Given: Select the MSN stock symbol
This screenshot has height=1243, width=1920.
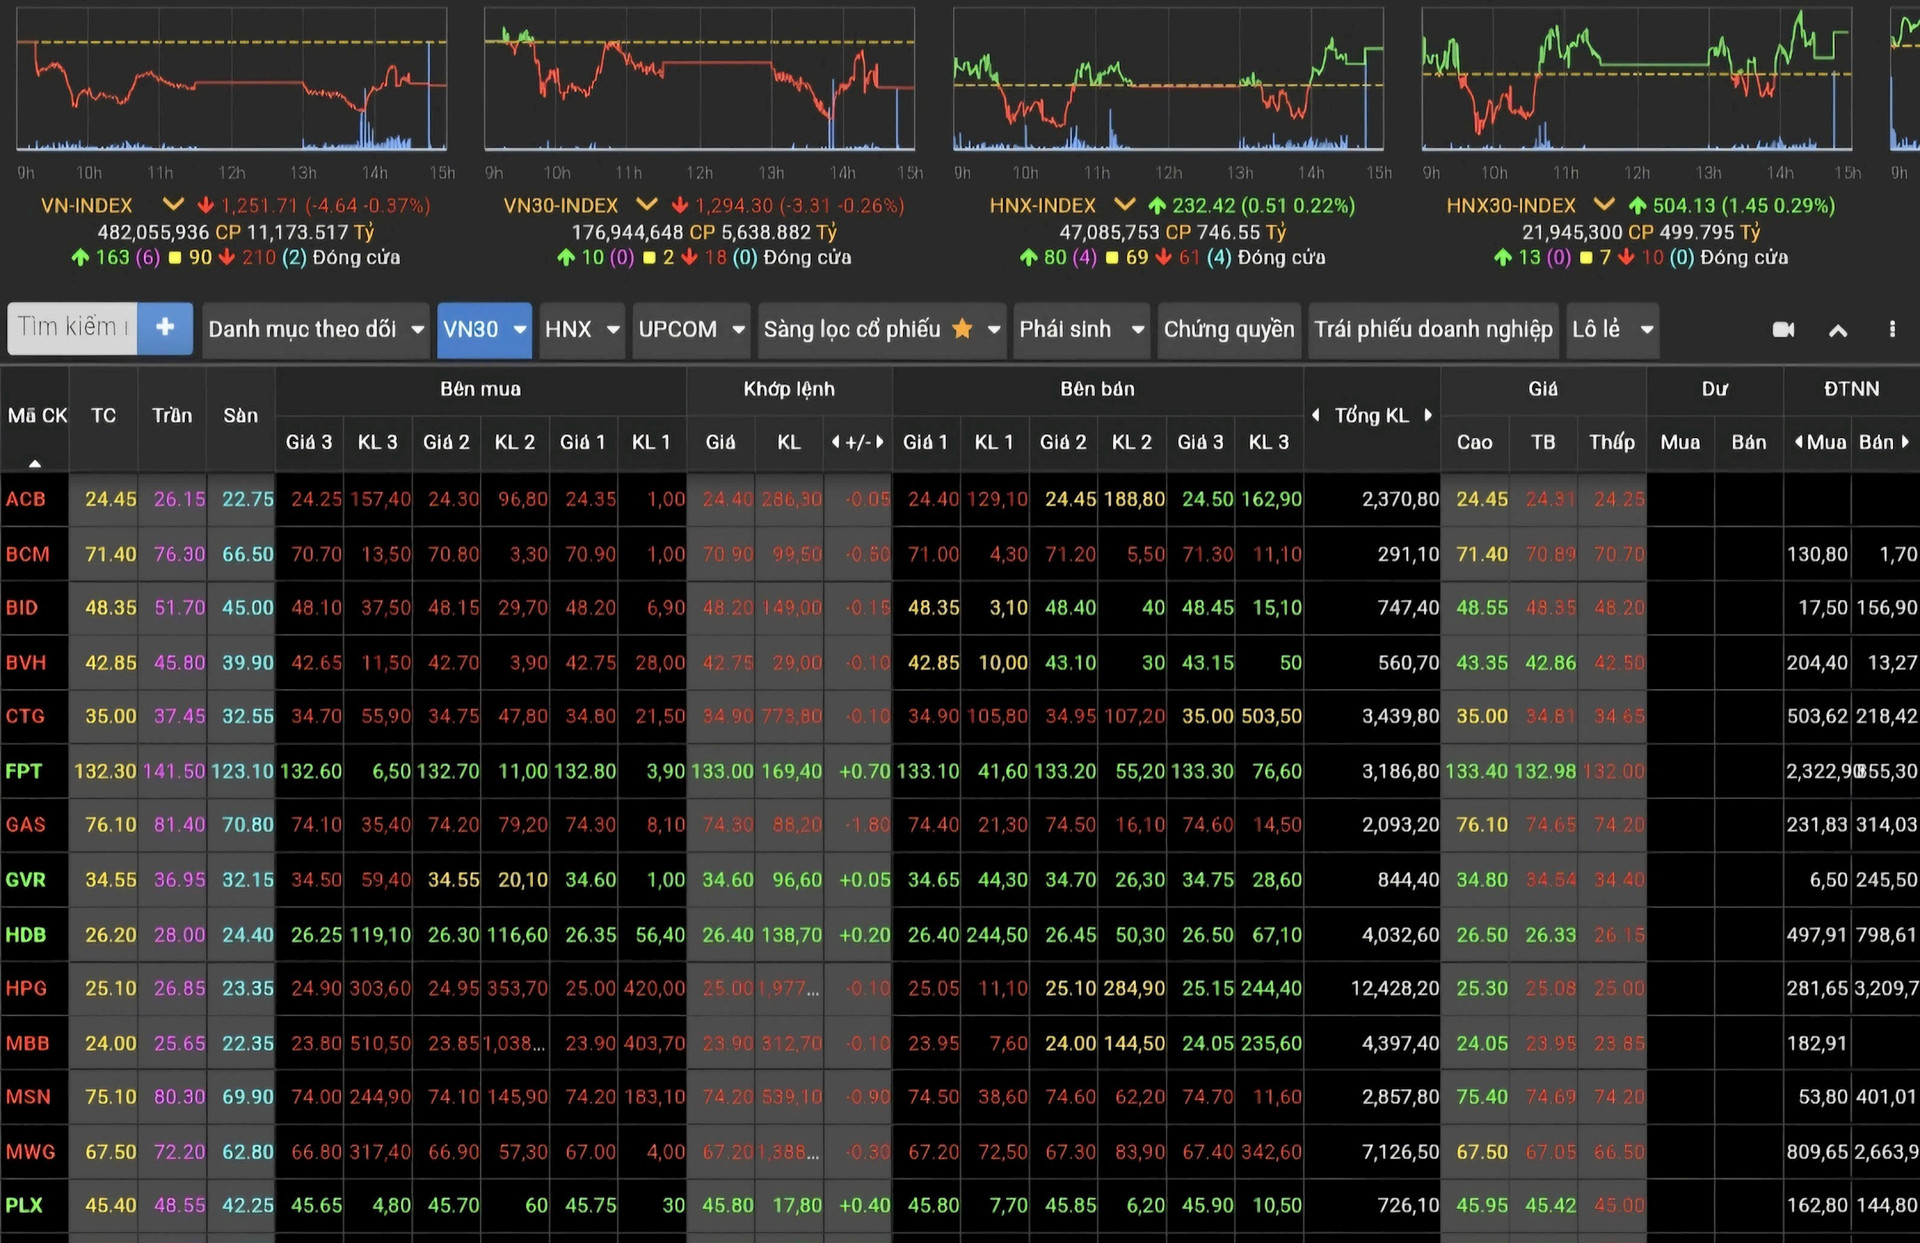Looking at the screenshot, I should 28,1097.
